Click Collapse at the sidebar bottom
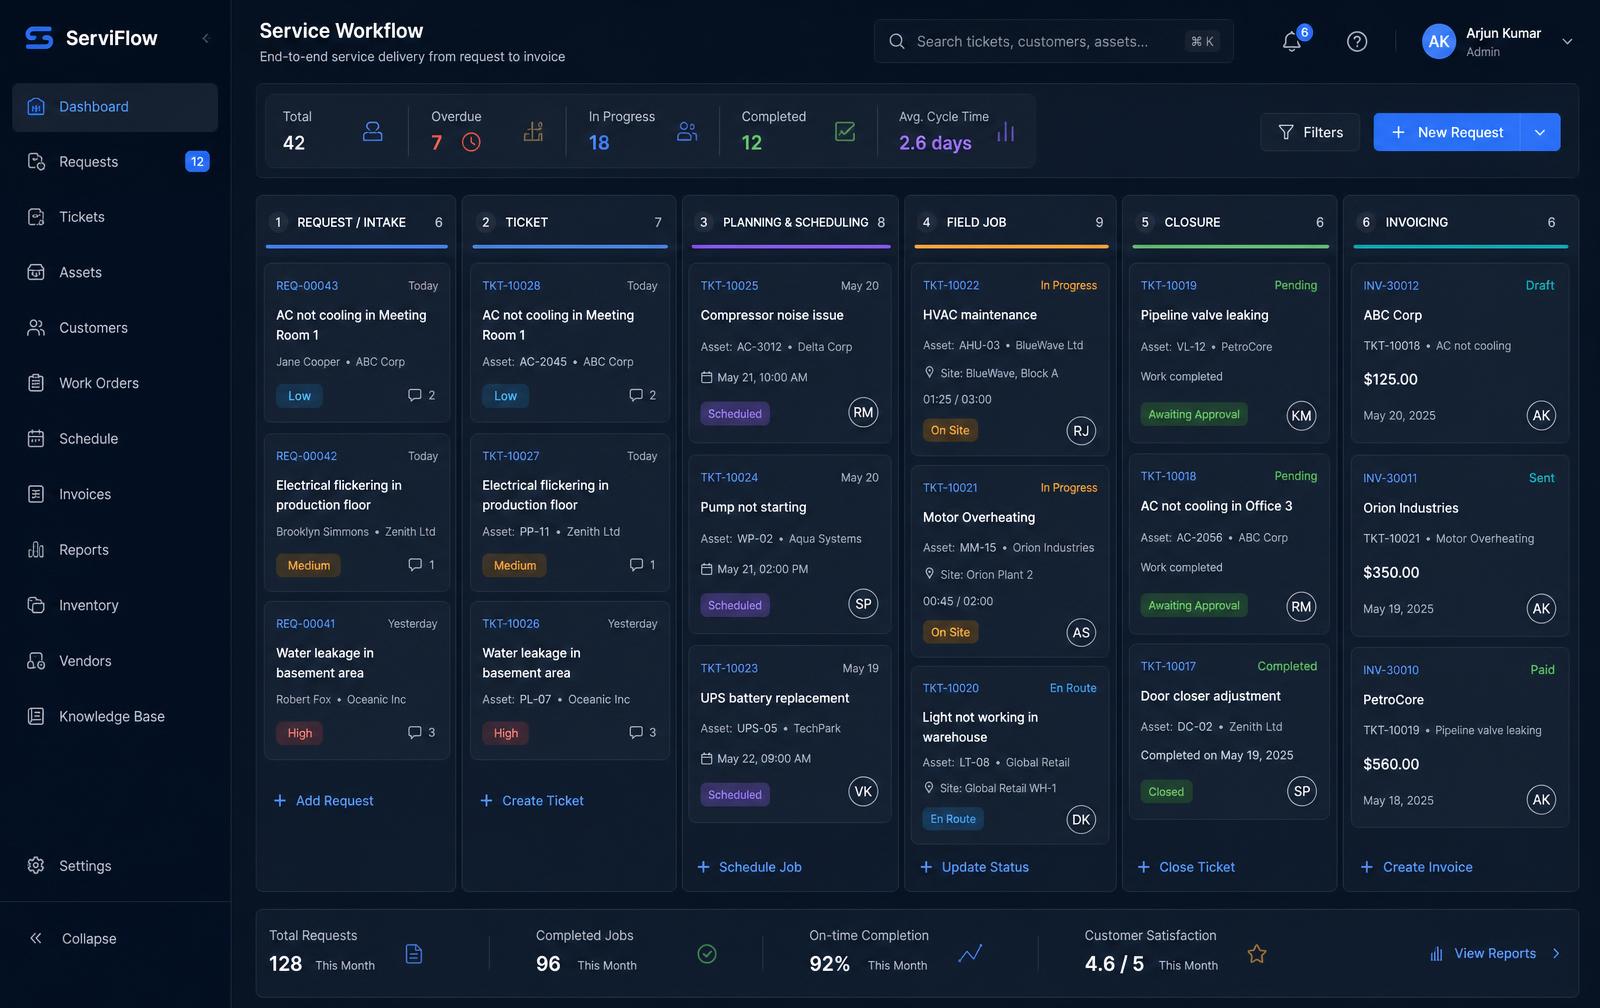The image size is (1600, 1008). (72, 938)
